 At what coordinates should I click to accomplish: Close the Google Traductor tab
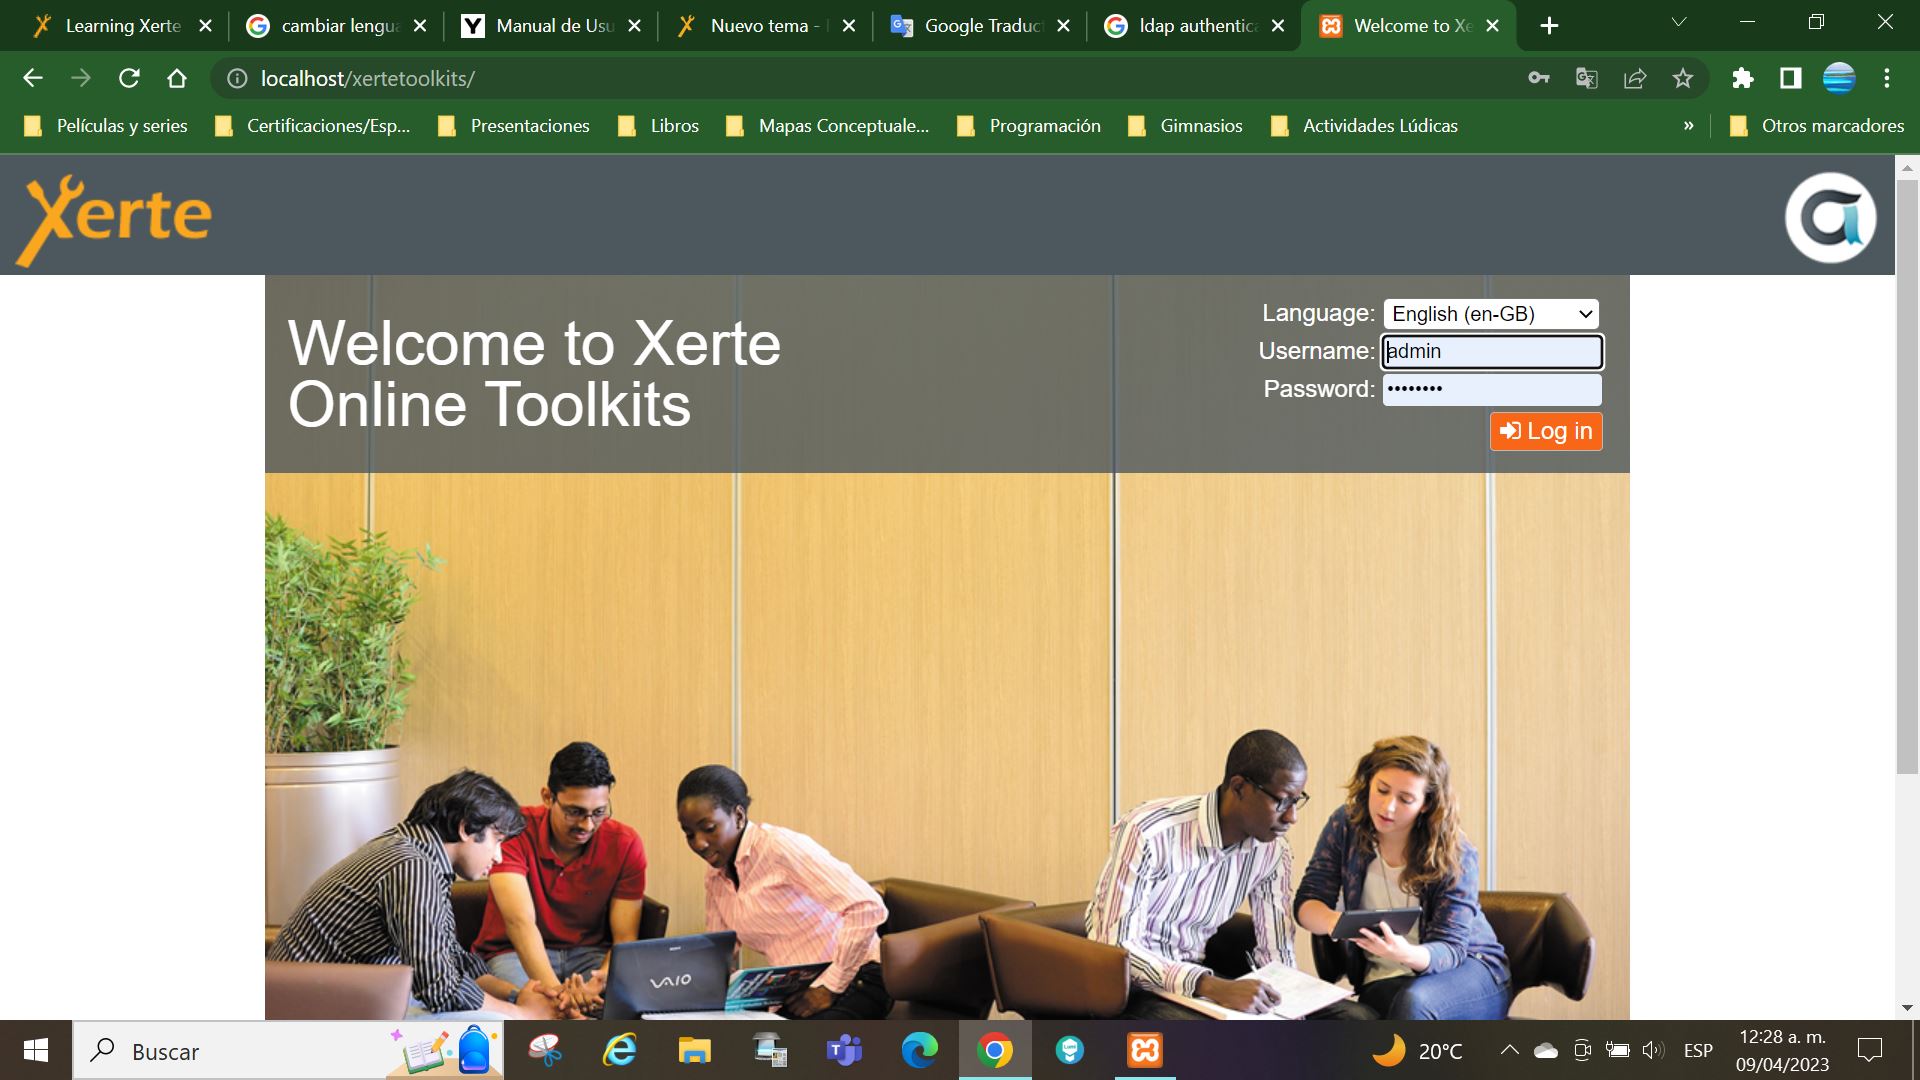click(x=1063, y=26)
